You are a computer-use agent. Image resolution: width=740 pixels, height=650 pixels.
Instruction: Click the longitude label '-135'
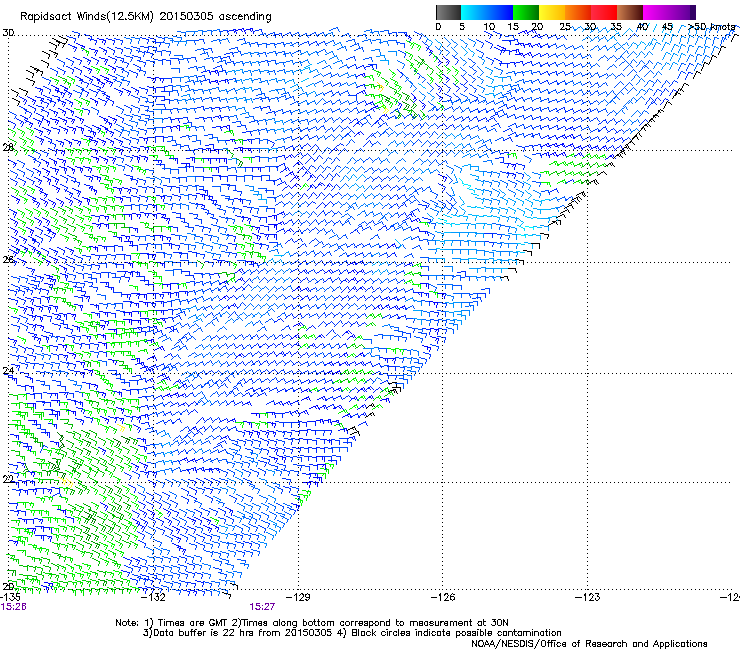(x=10, y=597)
